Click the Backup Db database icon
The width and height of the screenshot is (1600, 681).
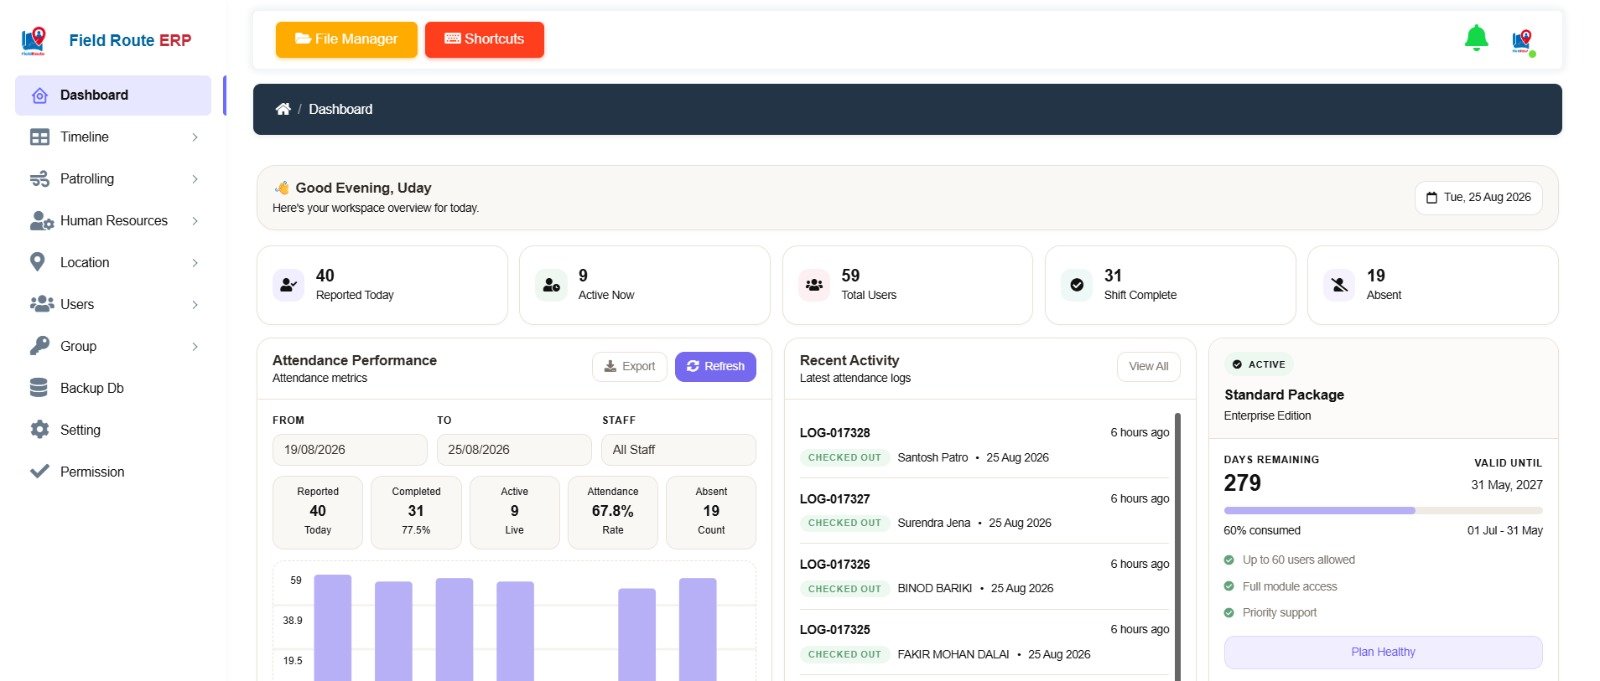[39, 388]
